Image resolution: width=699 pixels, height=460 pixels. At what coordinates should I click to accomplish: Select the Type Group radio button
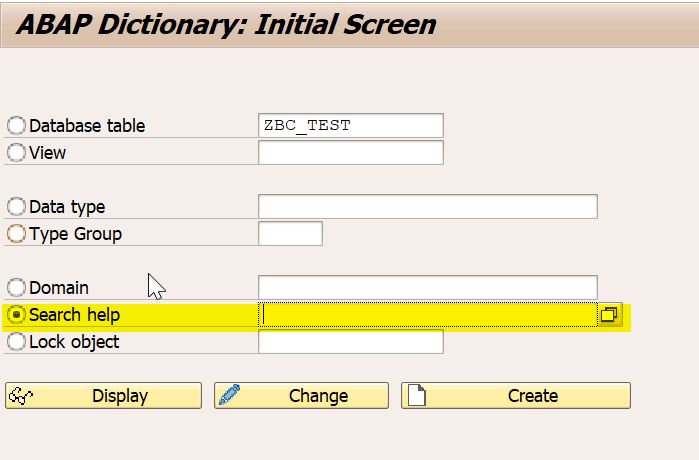(16, 234)
